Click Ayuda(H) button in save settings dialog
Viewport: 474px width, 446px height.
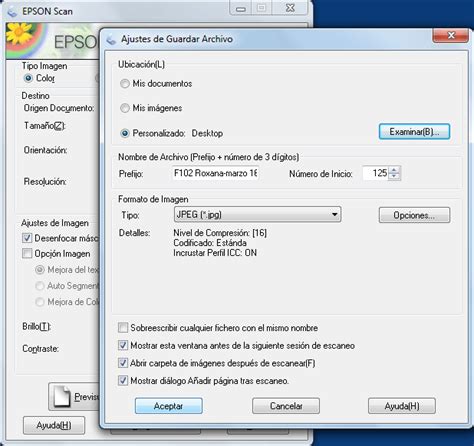tap(402, 406)
